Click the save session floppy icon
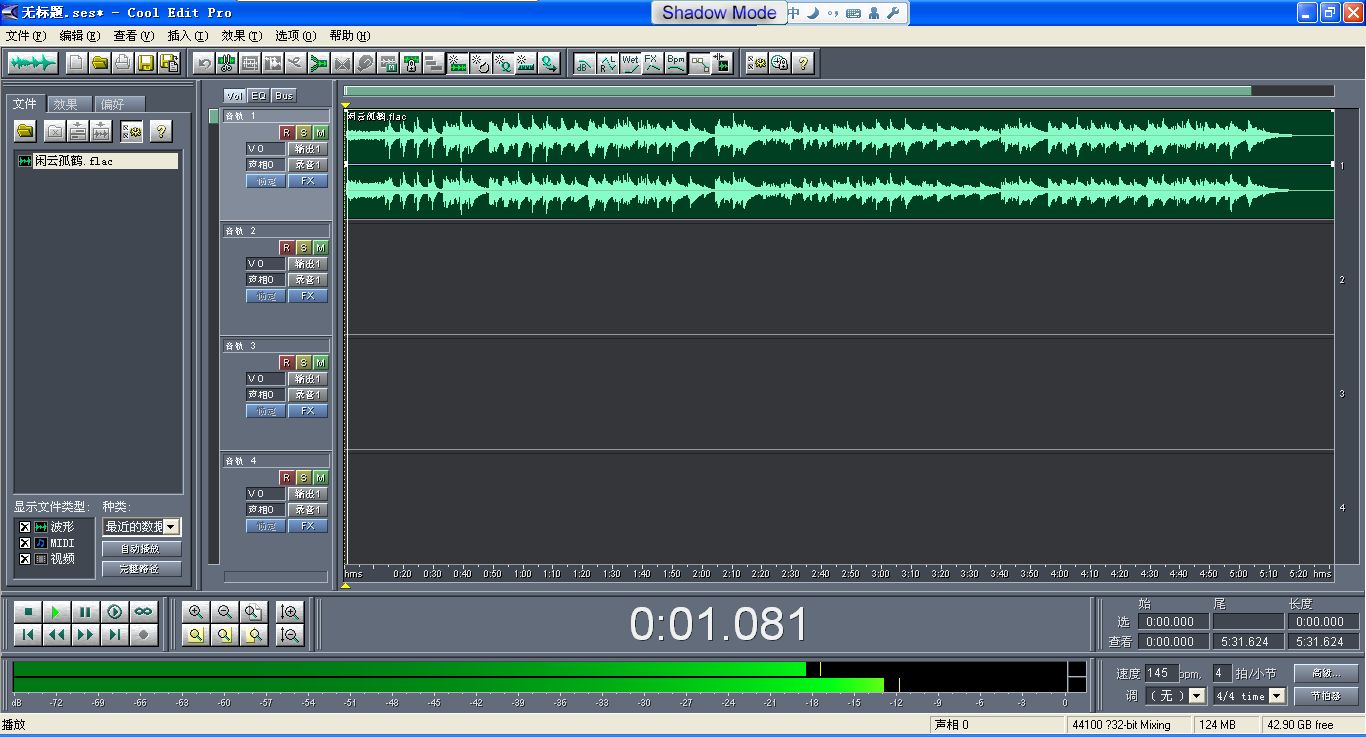 click(x=146, y=63)
